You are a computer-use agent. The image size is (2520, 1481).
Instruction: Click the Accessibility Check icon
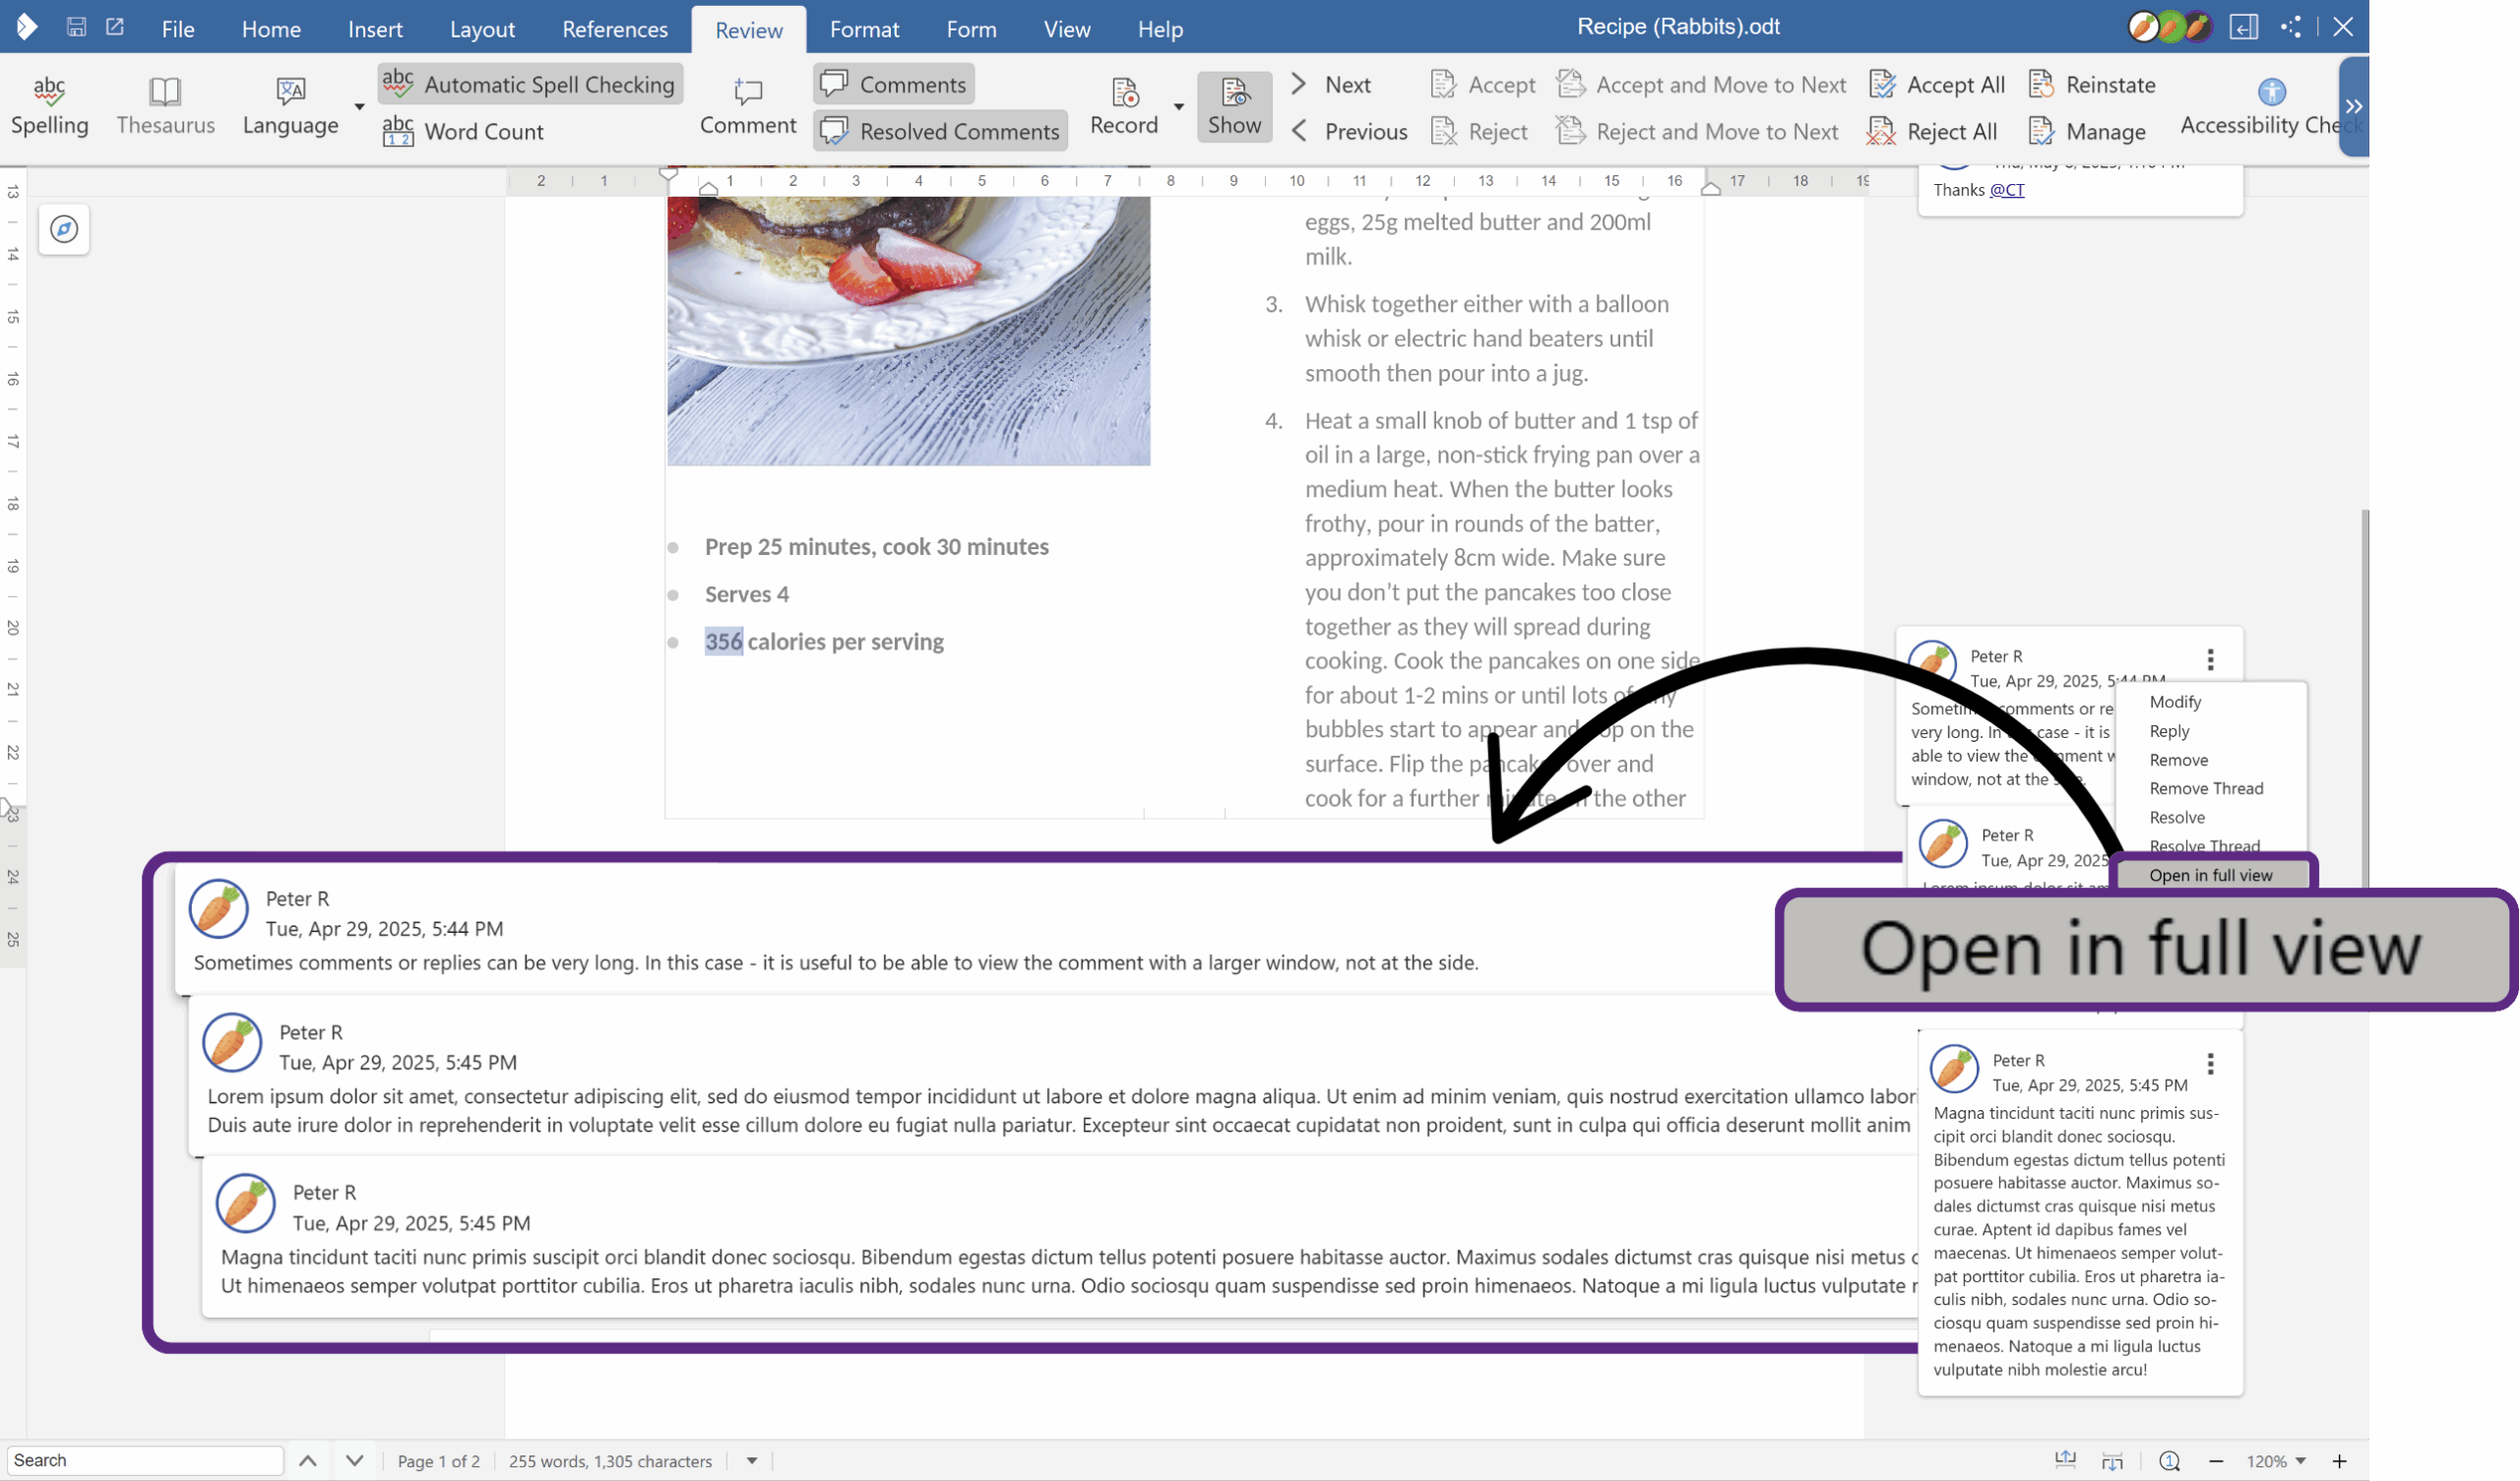point(2271,92)
